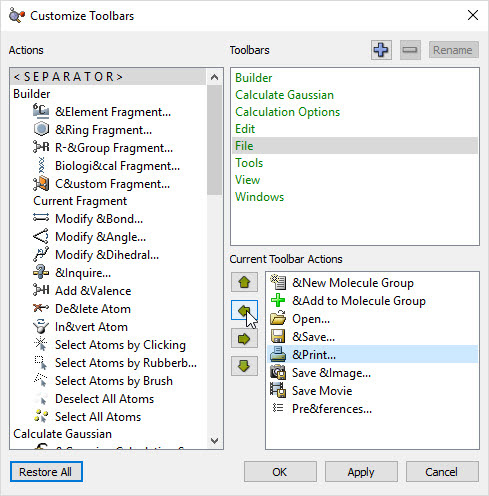489x496 pixels.
Task: Select the Tools toolbar entry
Action: [x=355, y=163]
